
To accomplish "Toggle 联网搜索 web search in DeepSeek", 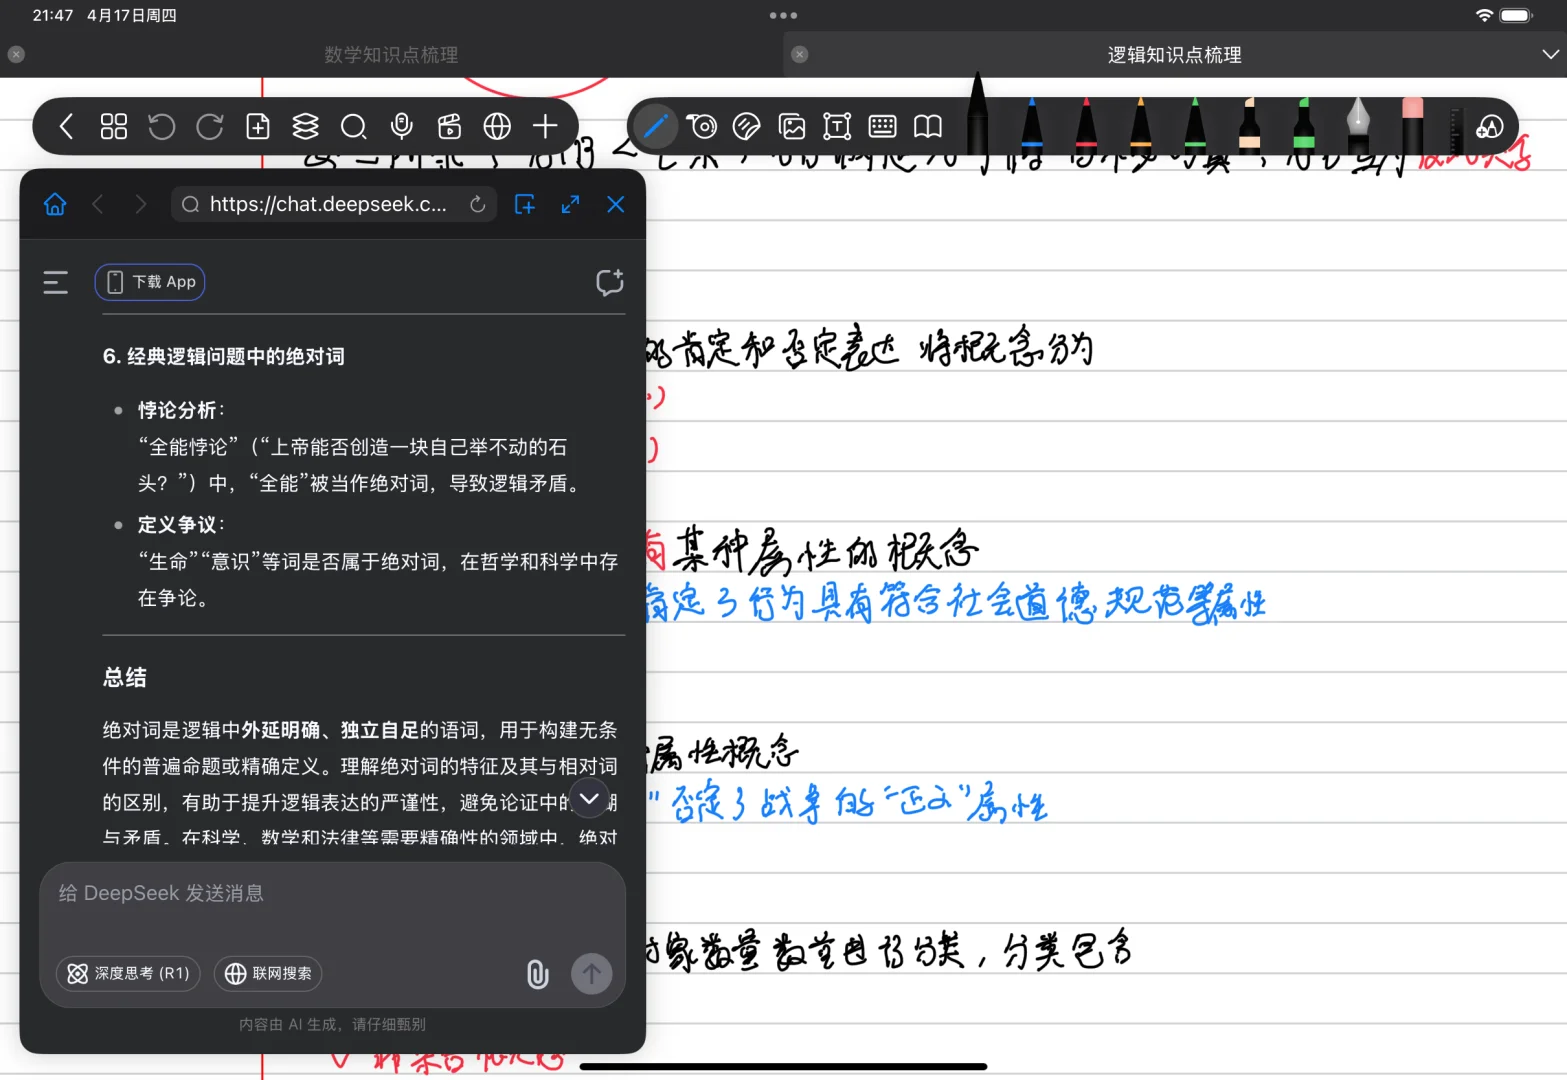I will (x=267, y=973).
